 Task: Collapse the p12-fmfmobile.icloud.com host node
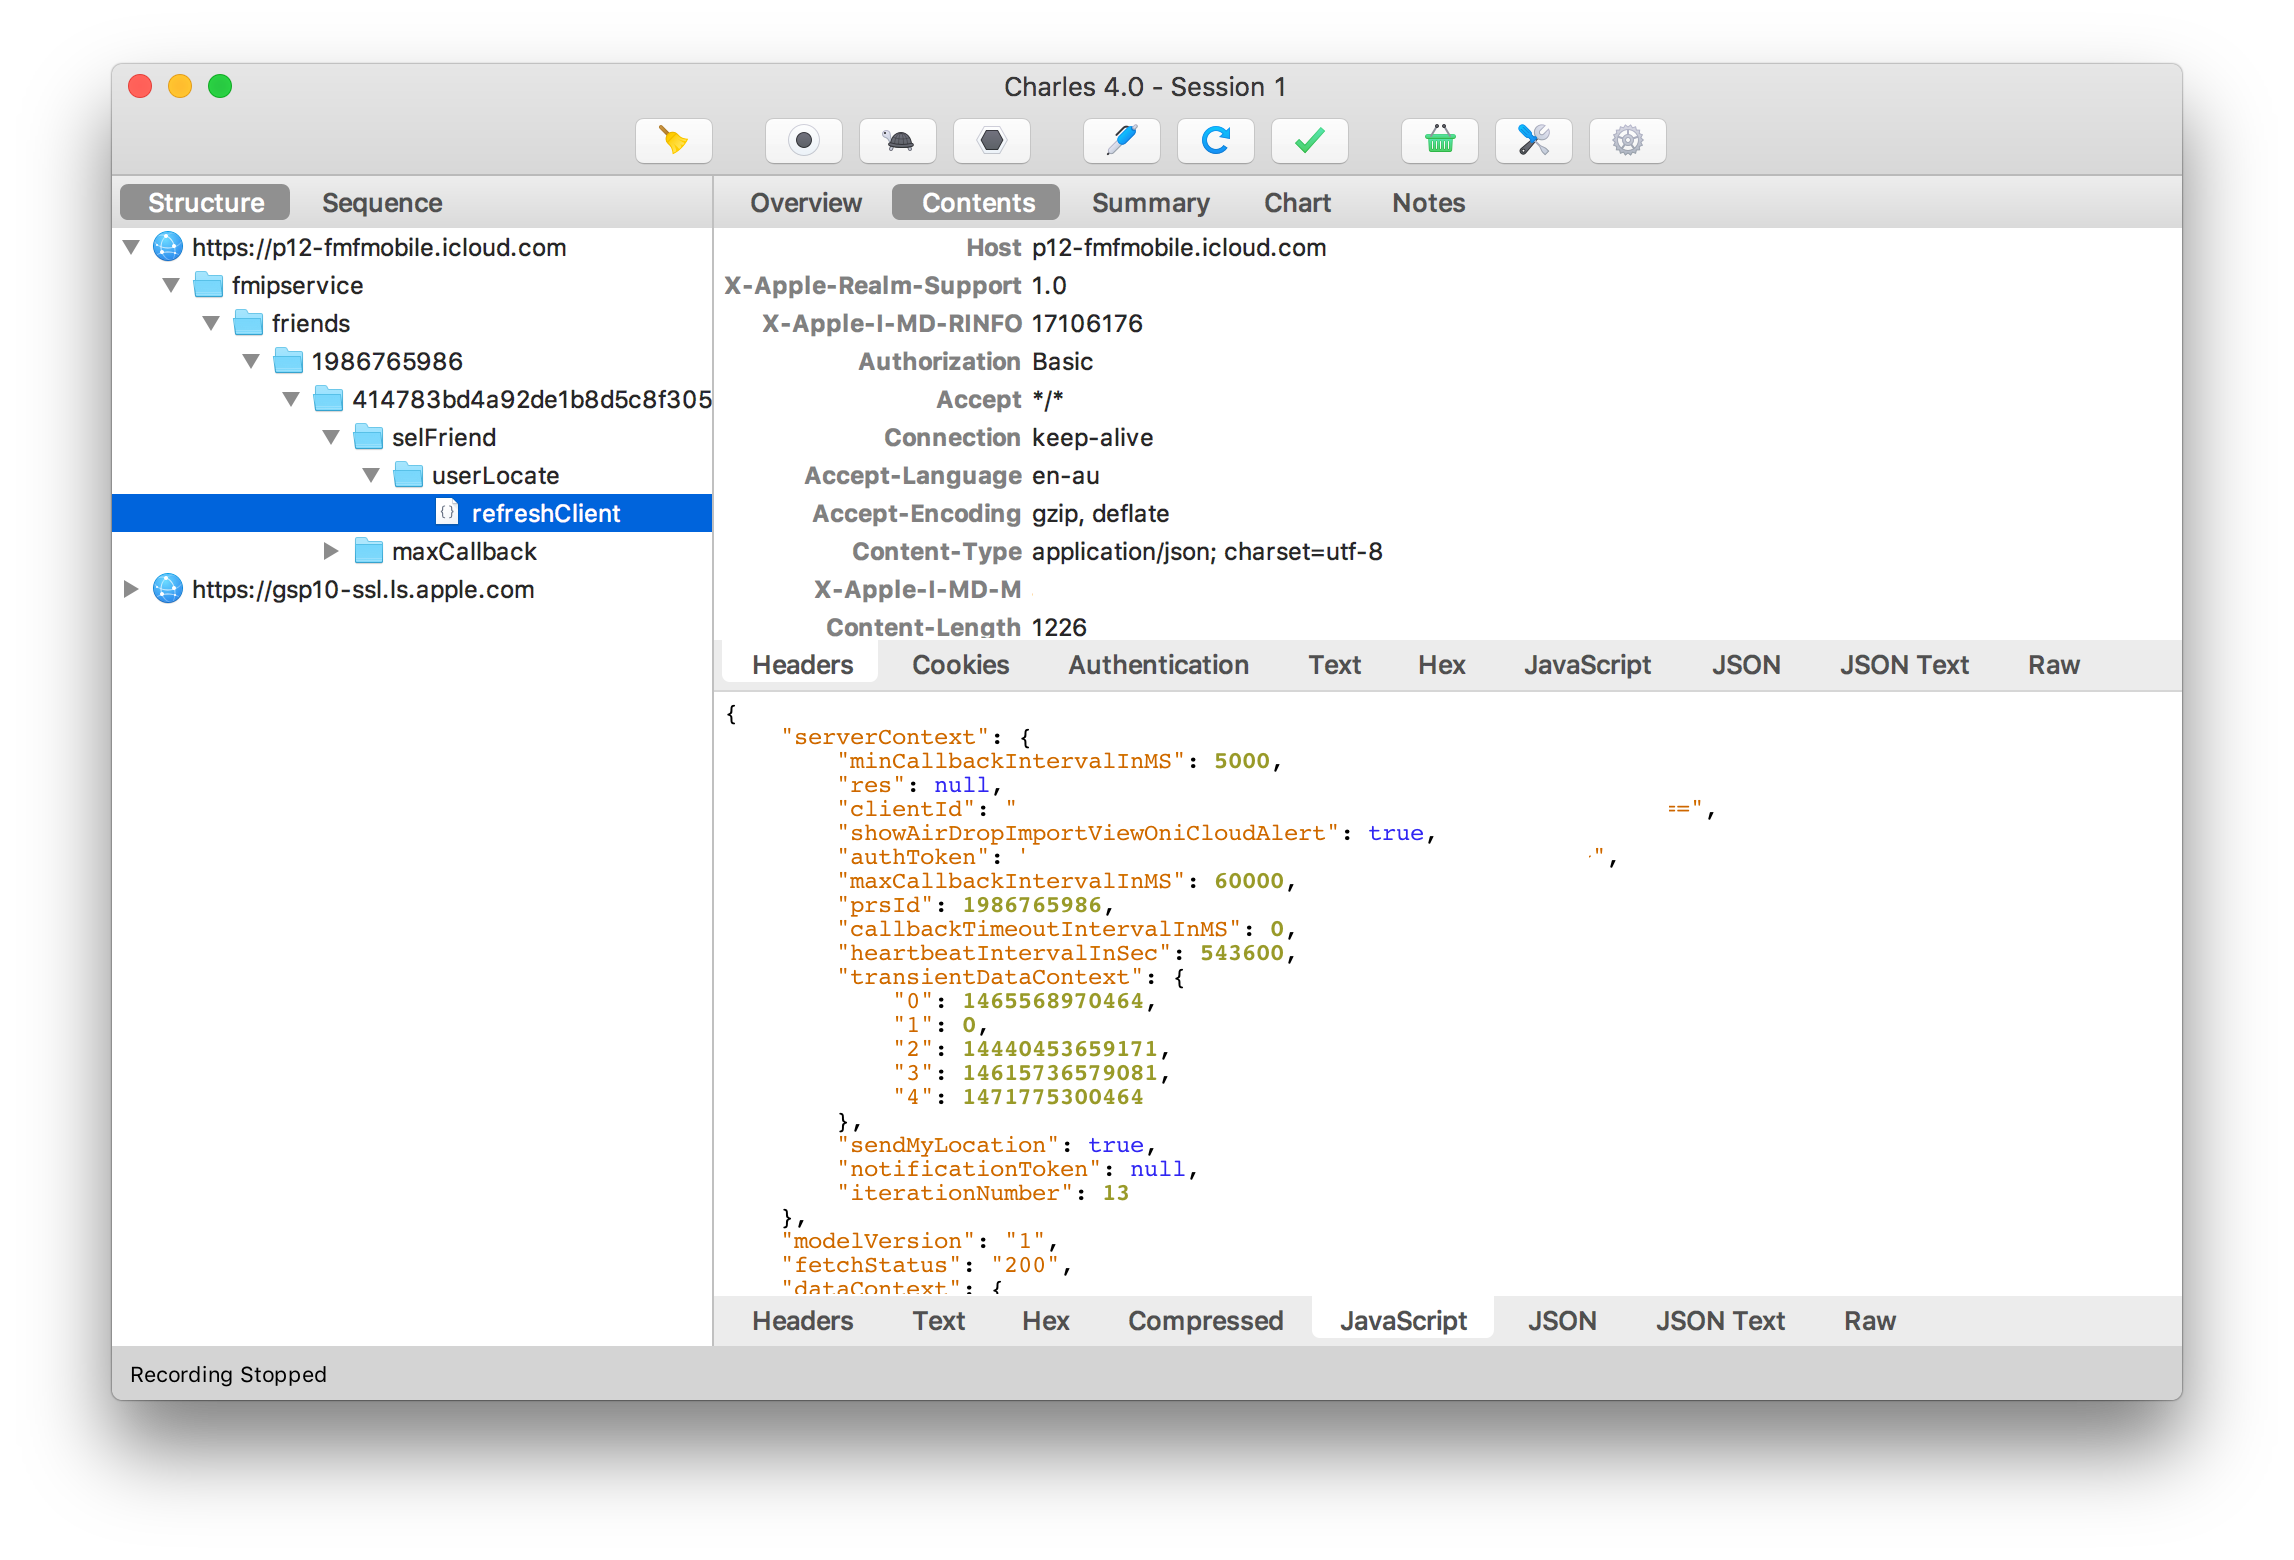131,247
